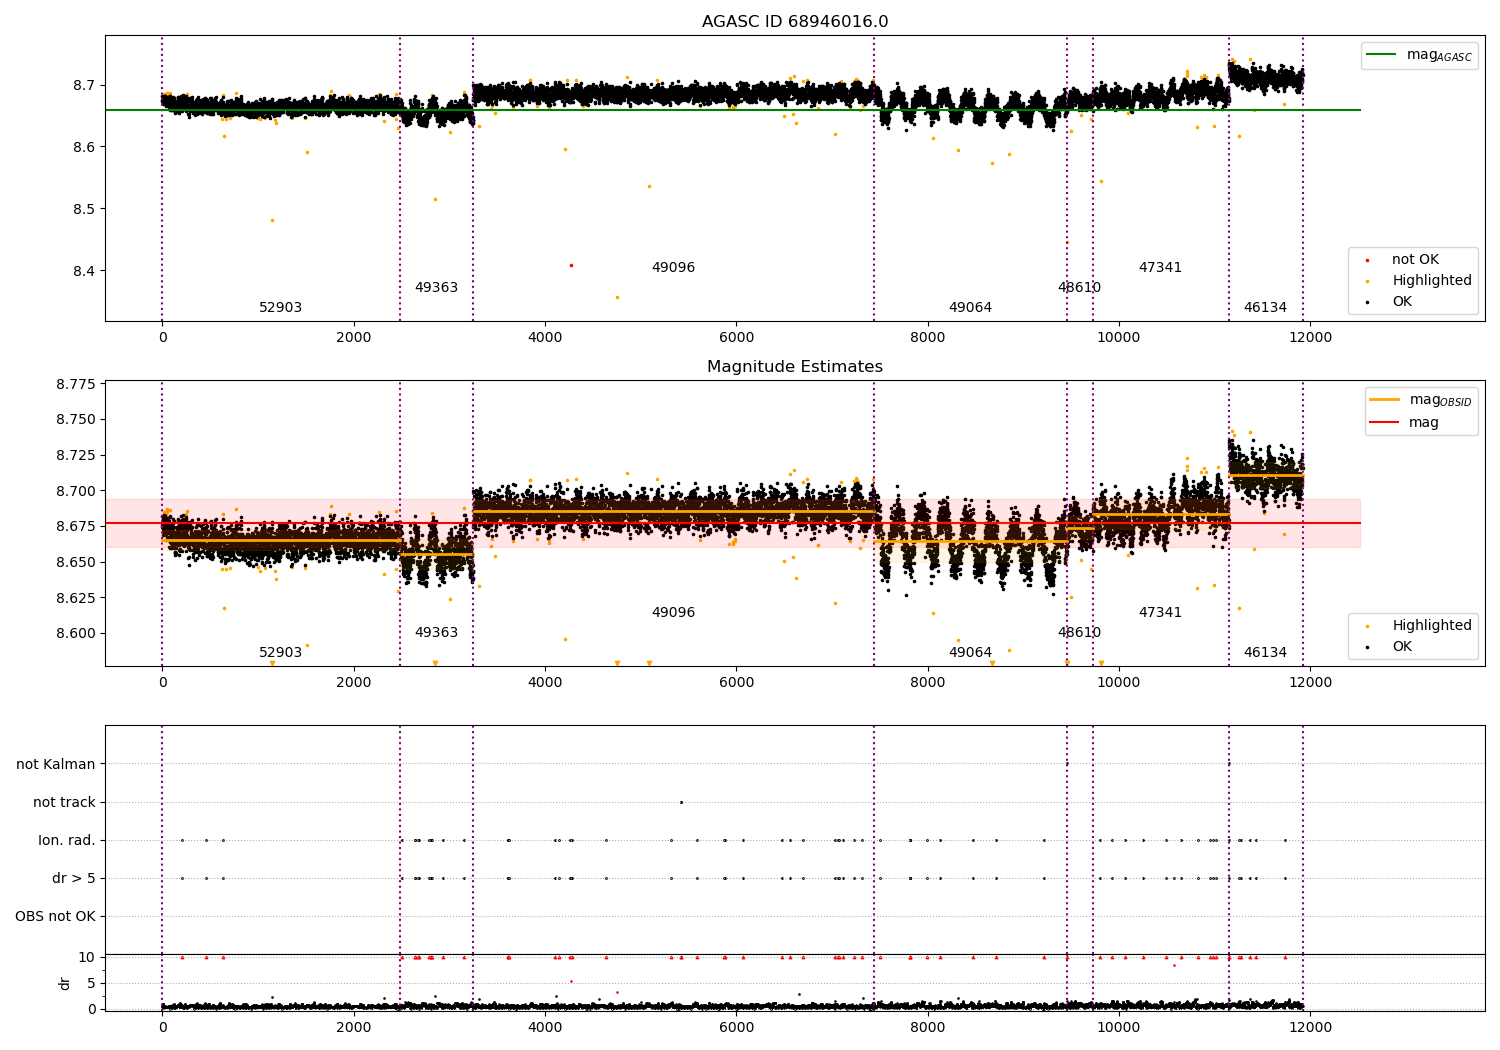Click the 'AGASC ID 68946016.0' plot title

click(795, 22)
